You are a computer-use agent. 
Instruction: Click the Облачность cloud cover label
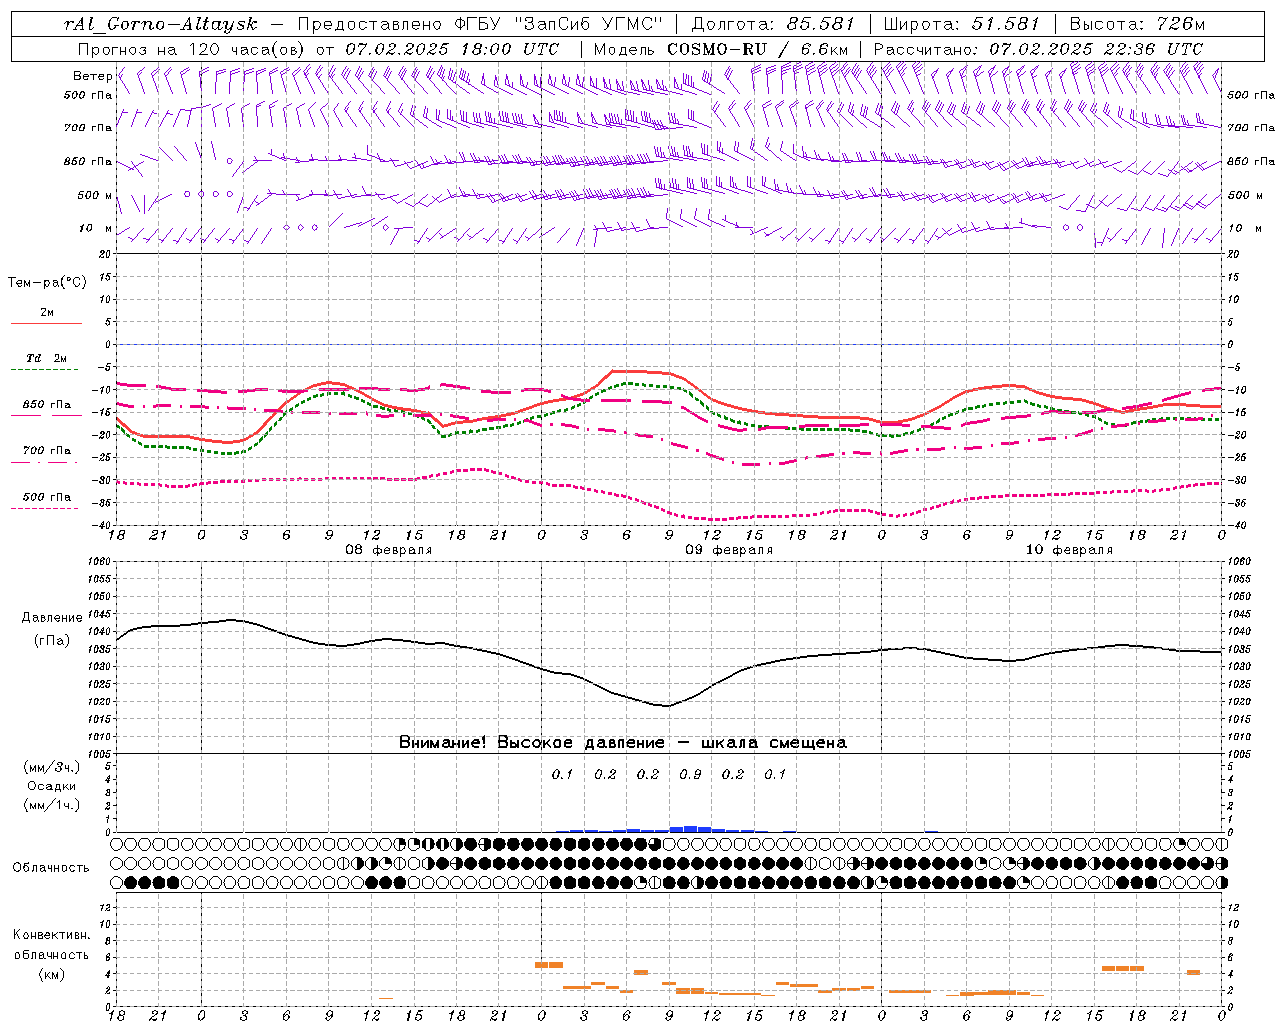[x=51, y=867]
